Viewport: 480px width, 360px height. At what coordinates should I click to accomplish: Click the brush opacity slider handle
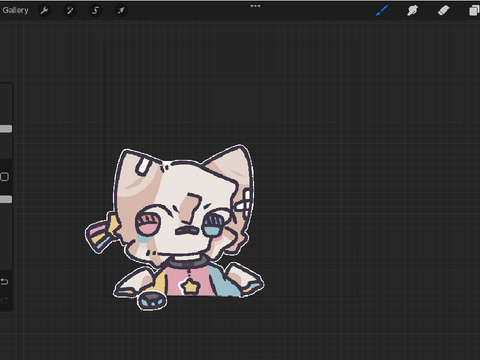click(x=6, y=199)
